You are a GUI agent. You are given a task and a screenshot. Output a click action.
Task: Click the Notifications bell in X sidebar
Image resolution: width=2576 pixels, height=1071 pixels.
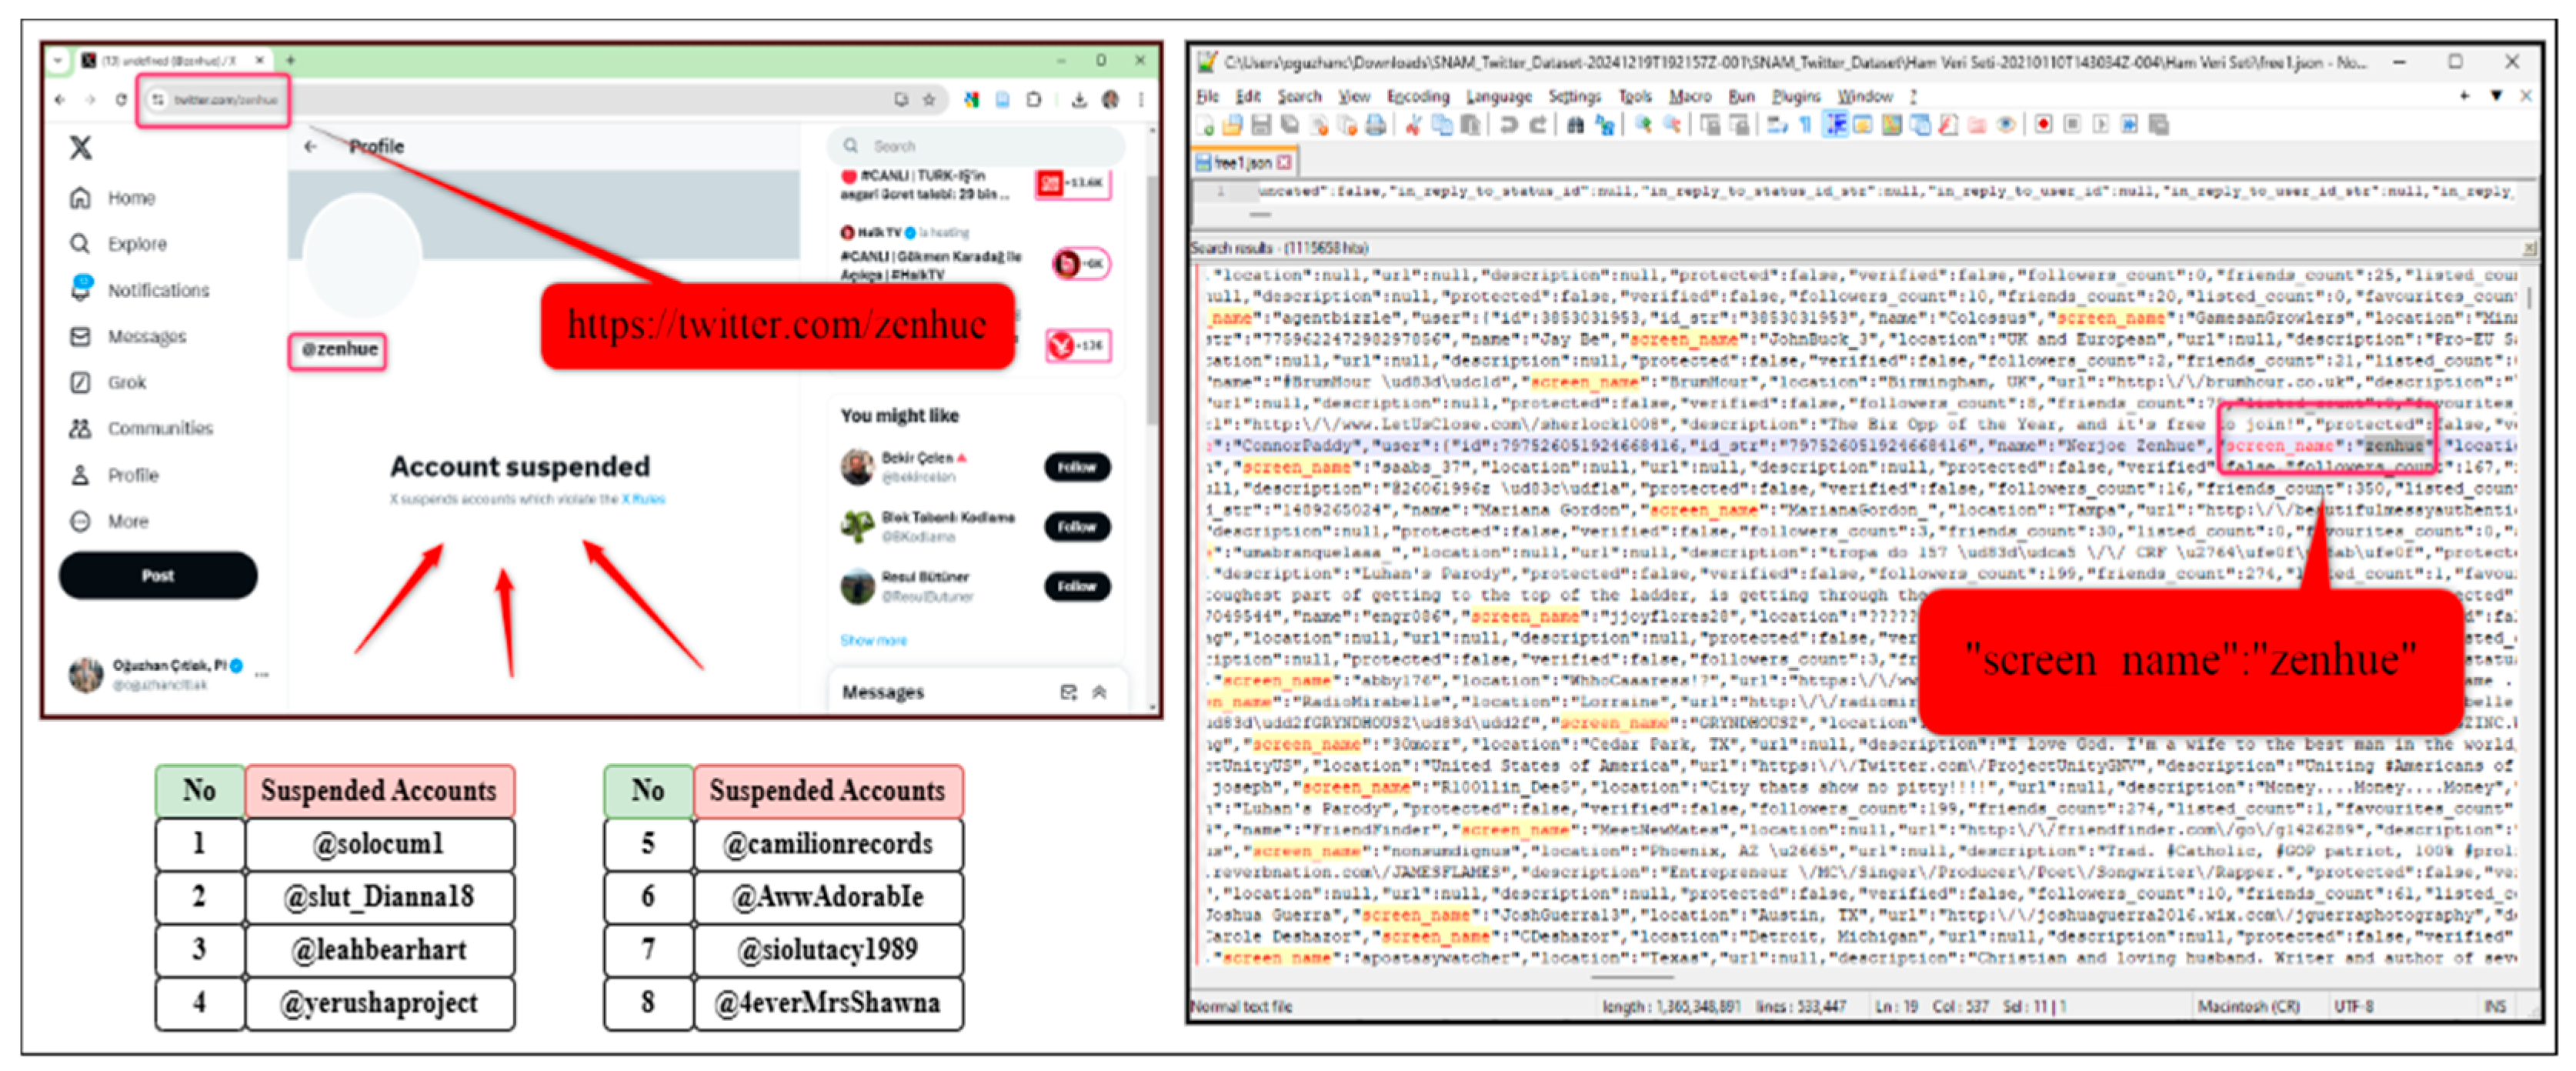80,289
